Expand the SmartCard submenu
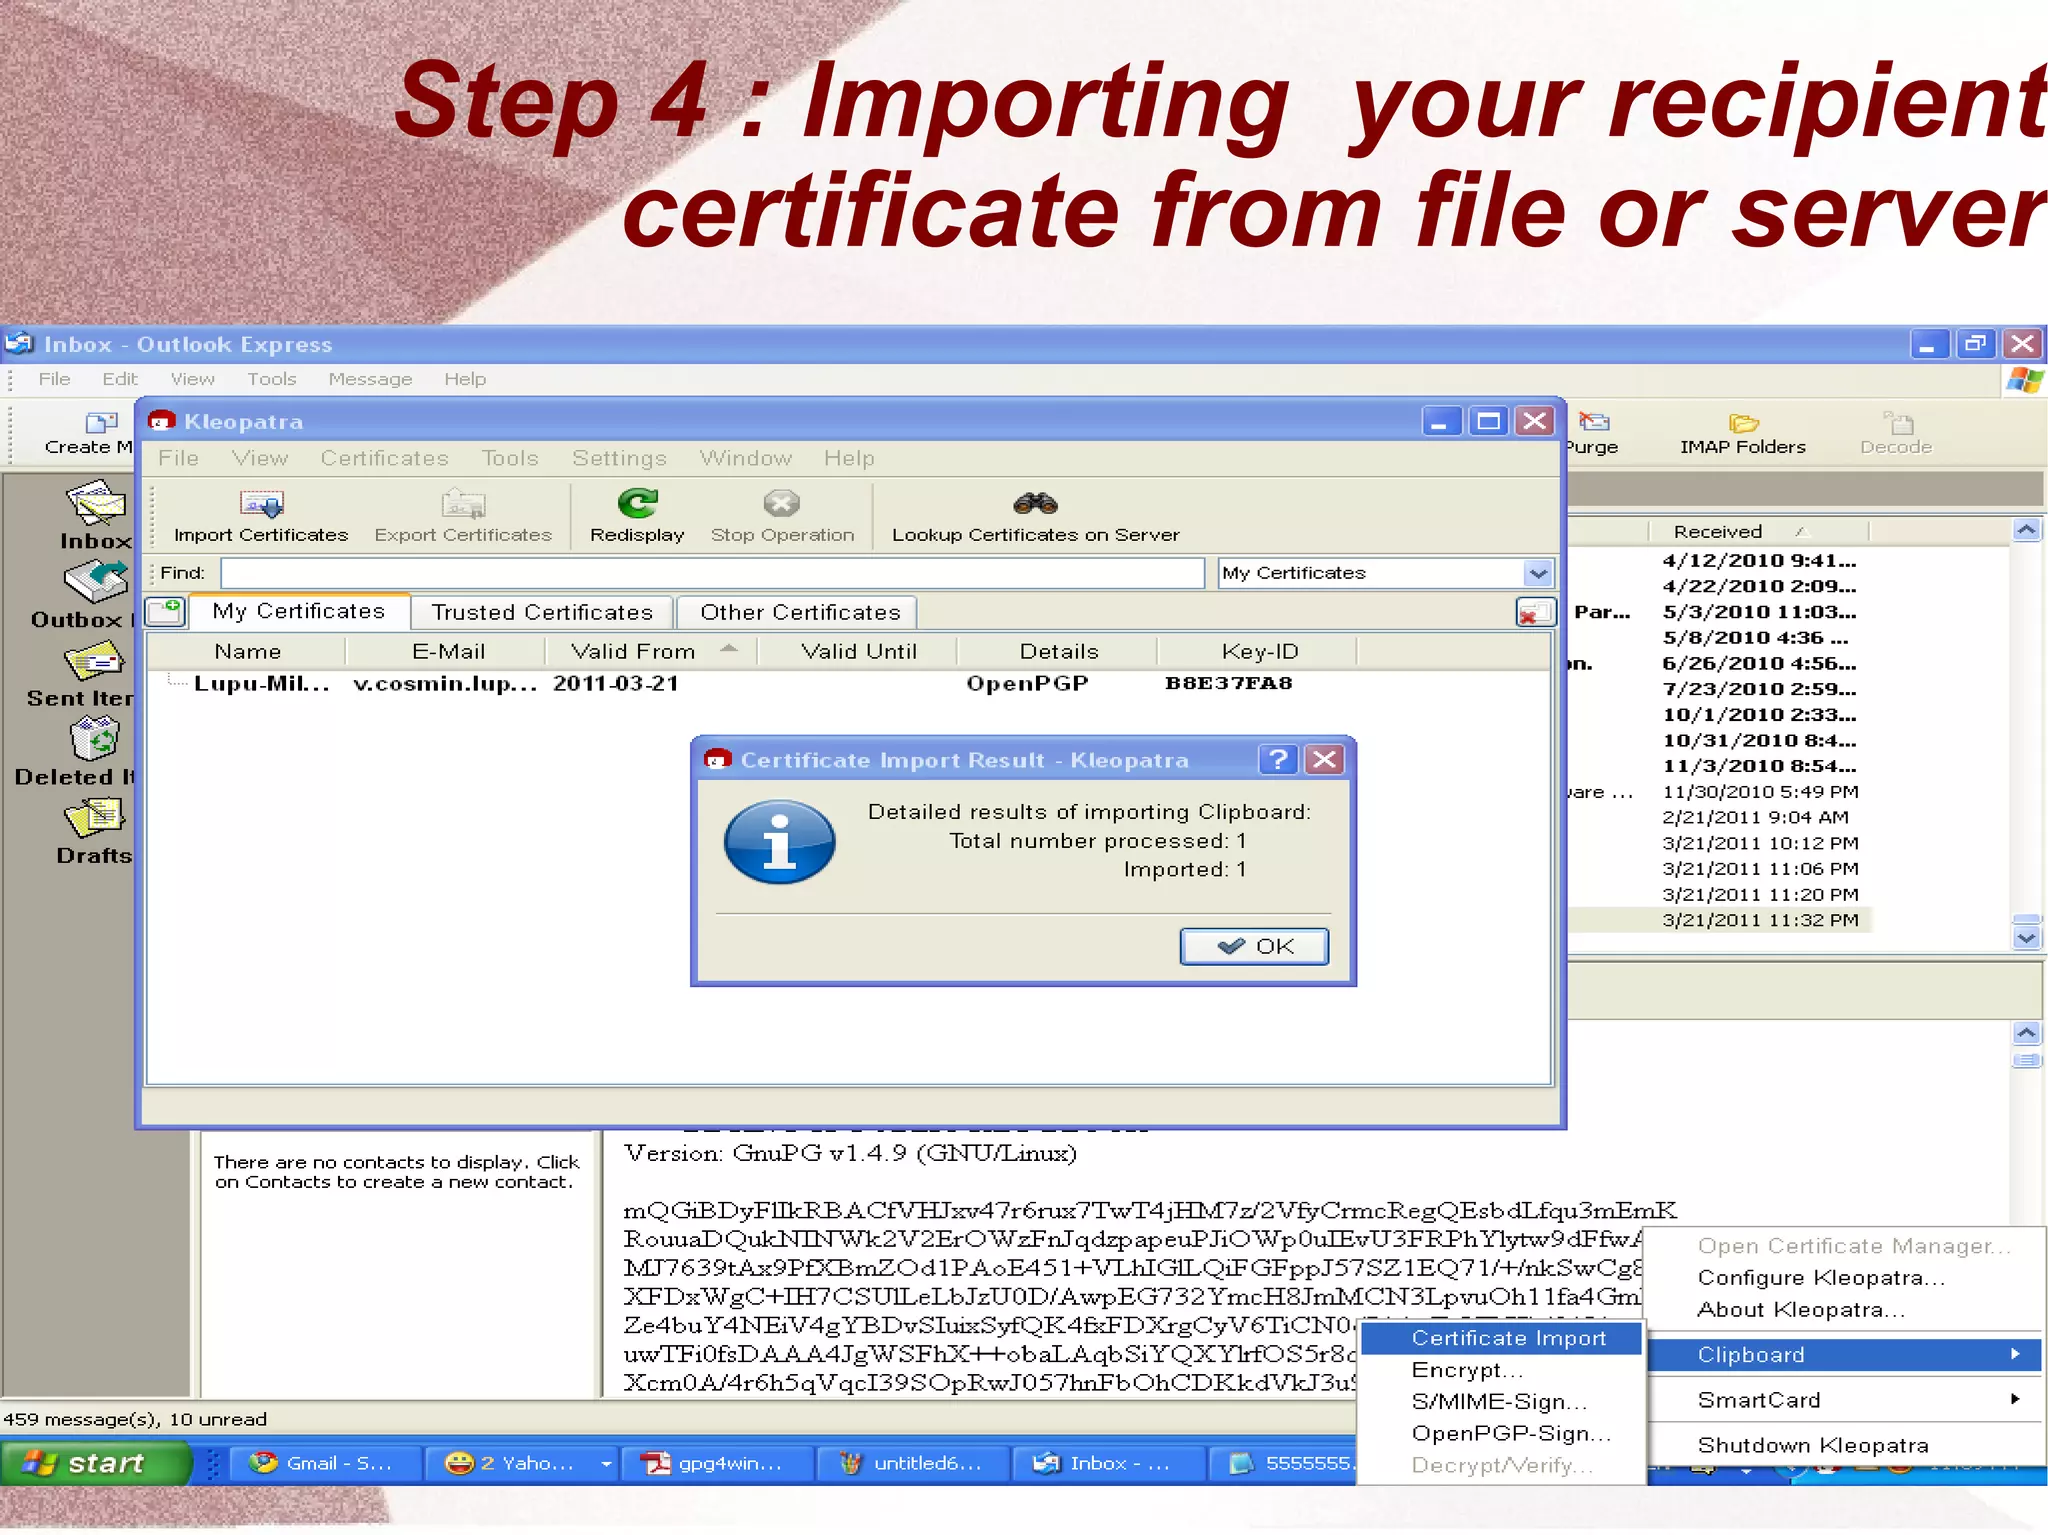This screenshot has width=2048, height=1535. click(x=1846, y=1400)
